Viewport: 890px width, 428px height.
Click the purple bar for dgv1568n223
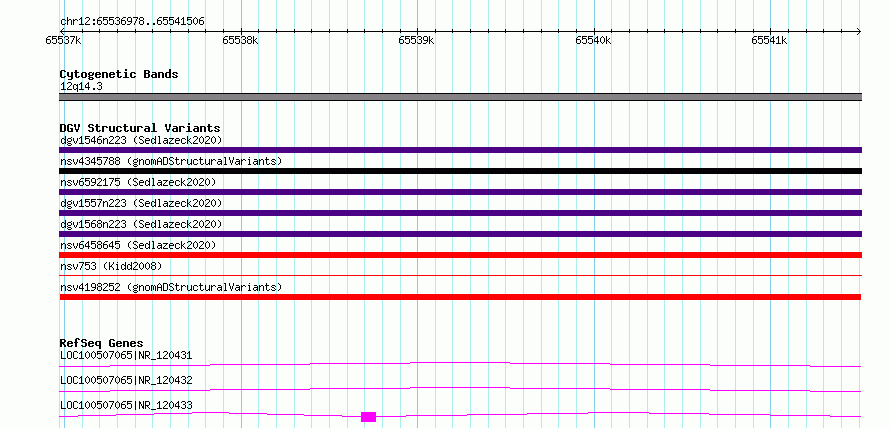tap(460, 234)
